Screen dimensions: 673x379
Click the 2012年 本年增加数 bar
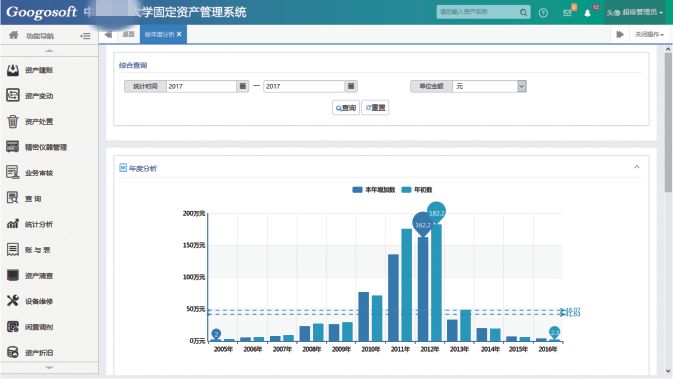[423, 289]
